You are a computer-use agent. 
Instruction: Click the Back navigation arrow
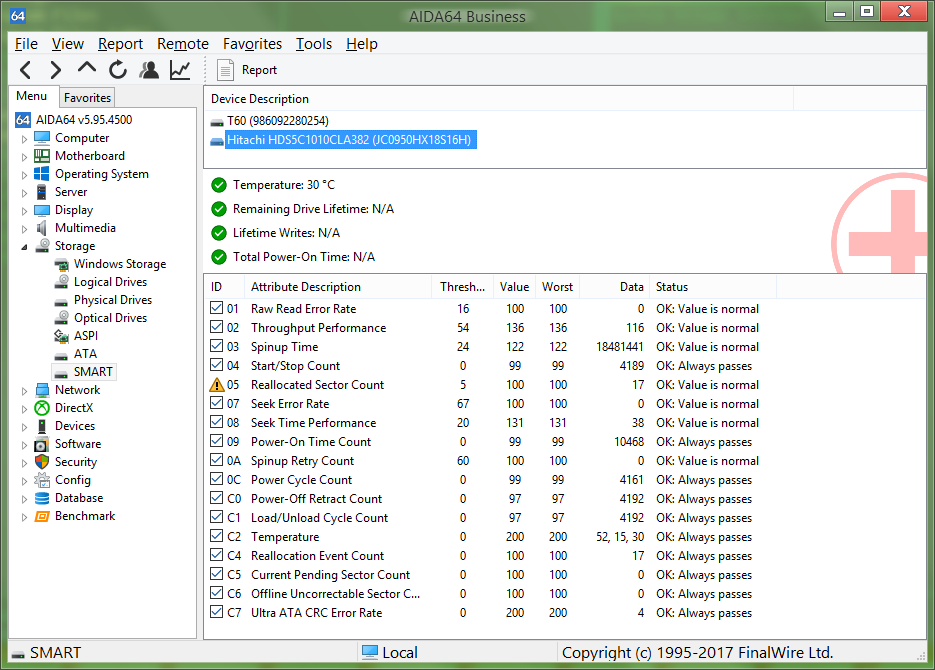point(26,70)
